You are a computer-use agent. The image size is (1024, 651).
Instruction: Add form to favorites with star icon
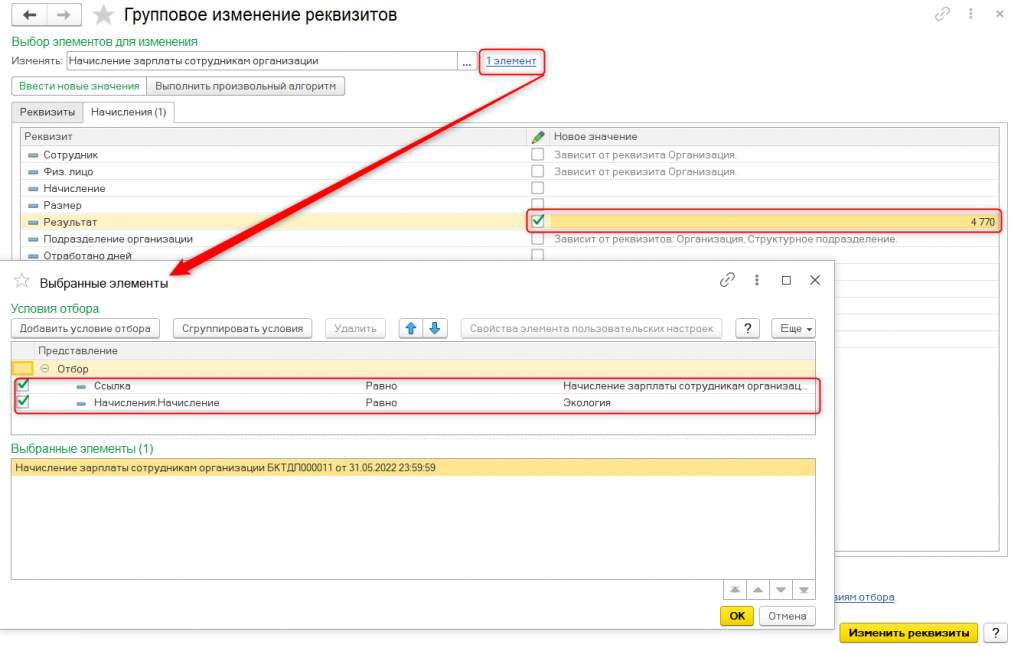(x=102, y=15)
